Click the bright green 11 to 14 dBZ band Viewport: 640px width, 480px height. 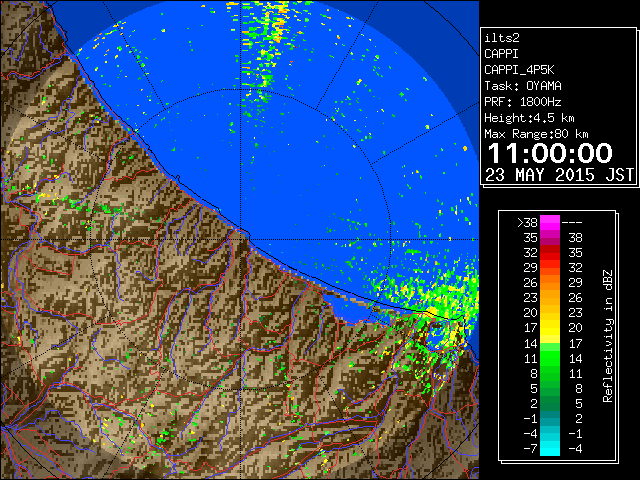tap(550, 358)
